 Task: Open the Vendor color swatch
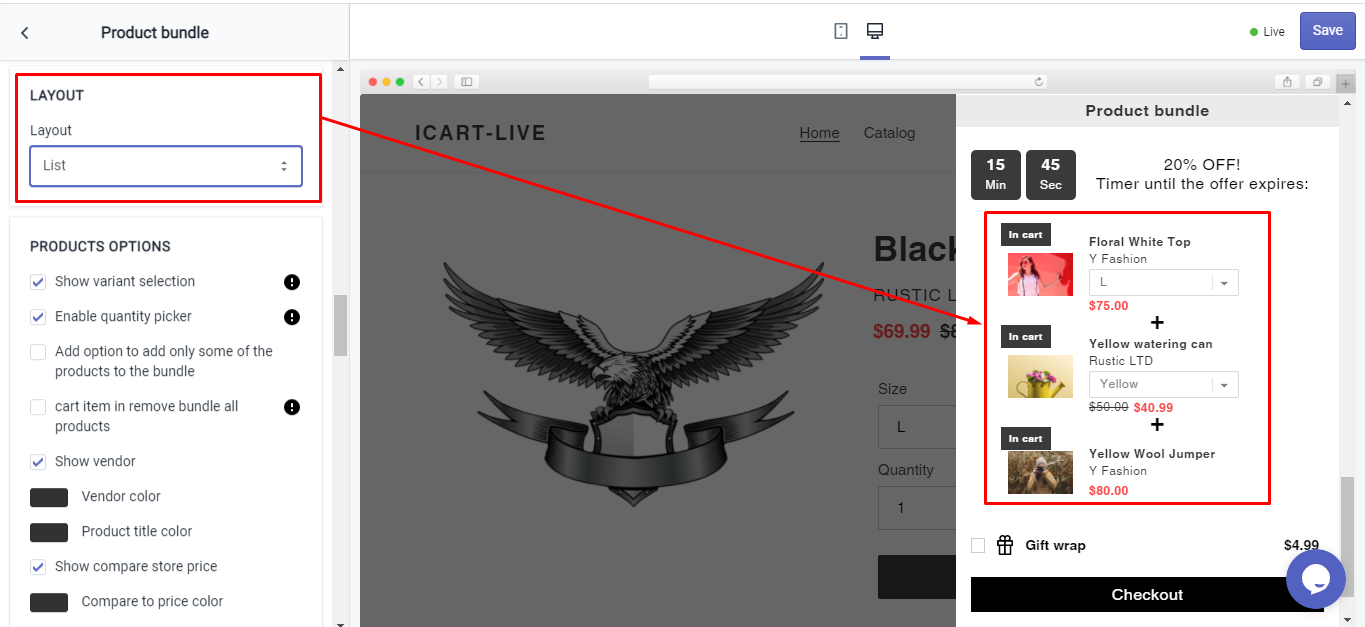click(x=49, y=497)
